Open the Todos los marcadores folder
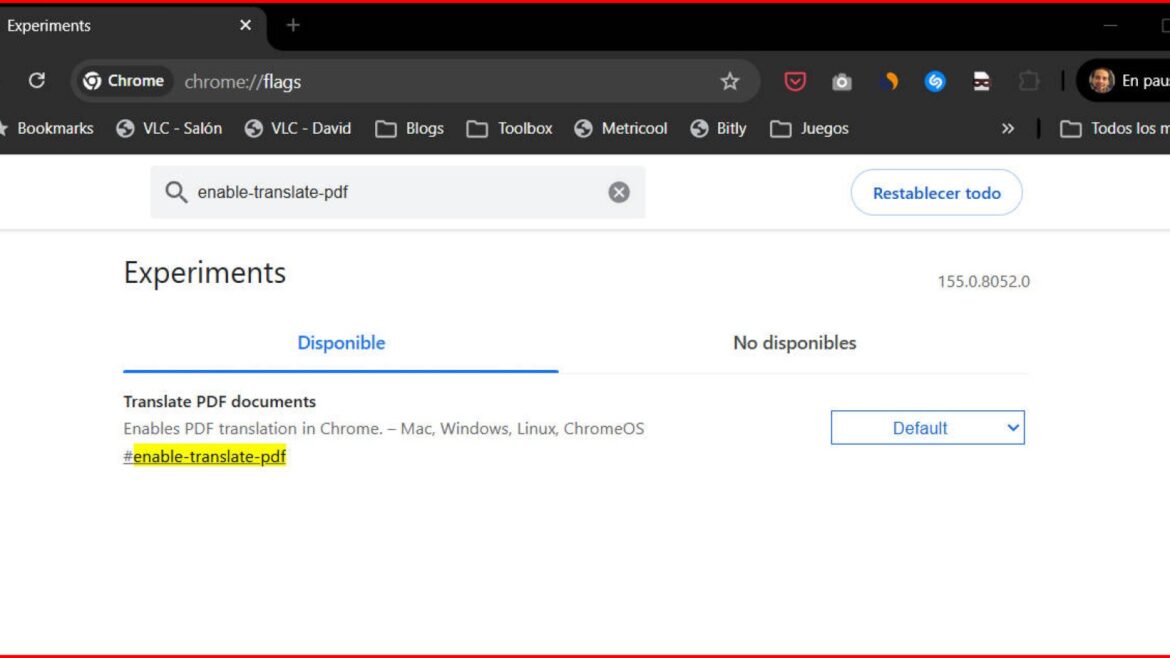Viewport: 1170px width, 658px height. pyautogui.click(x=1114, y=128)
